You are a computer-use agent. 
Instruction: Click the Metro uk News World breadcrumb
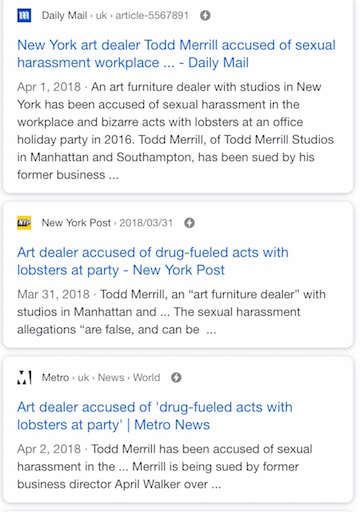tap(101, 377)
